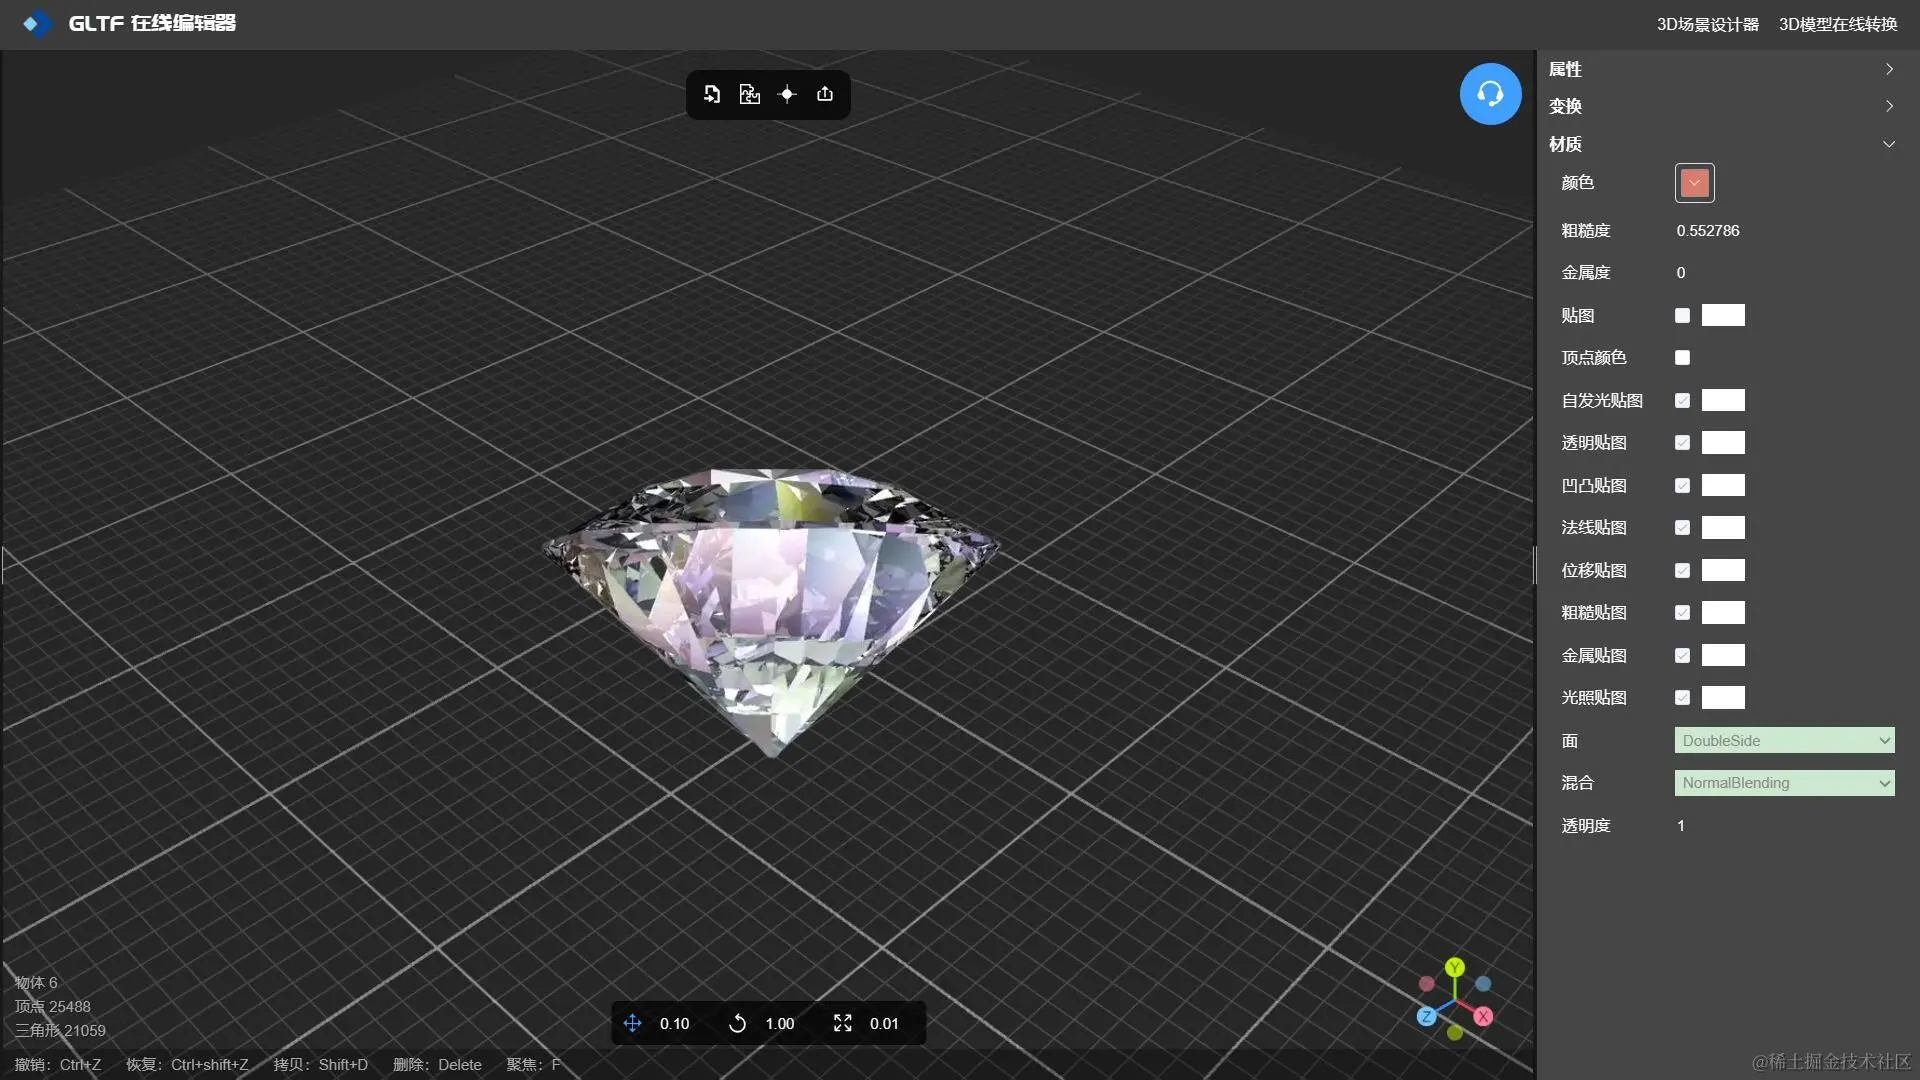This screenshot has width=1920, height=1080.
Task: Click the green Y axis gizmo
Action: (x=1455, y=967)
